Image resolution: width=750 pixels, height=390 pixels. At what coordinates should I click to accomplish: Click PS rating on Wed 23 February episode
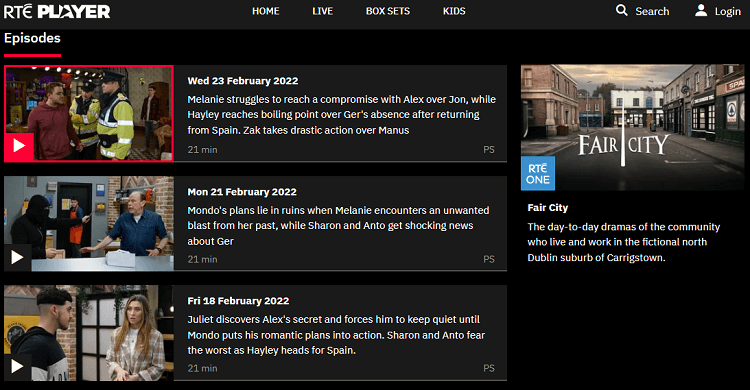tap(488, 150)
